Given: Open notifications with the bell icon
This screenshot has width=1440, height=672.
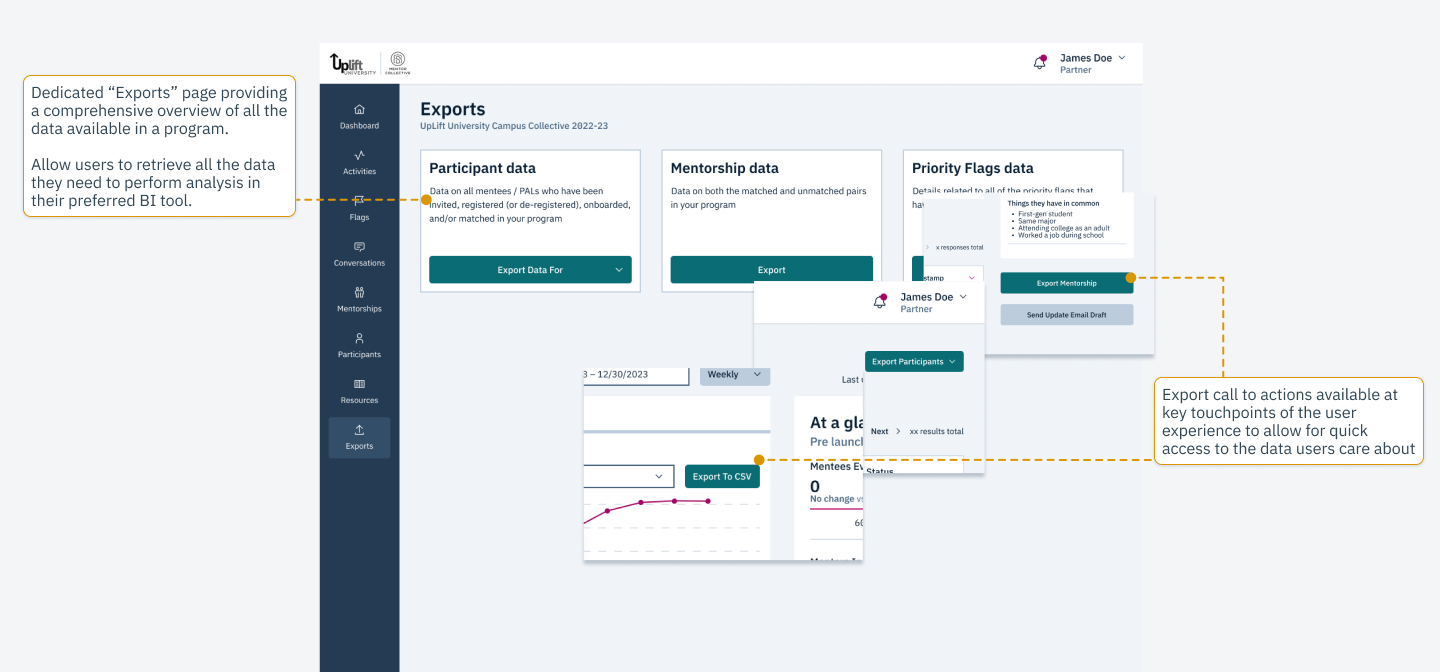Looking at the screenshot, I should (x=1039, y=60).
